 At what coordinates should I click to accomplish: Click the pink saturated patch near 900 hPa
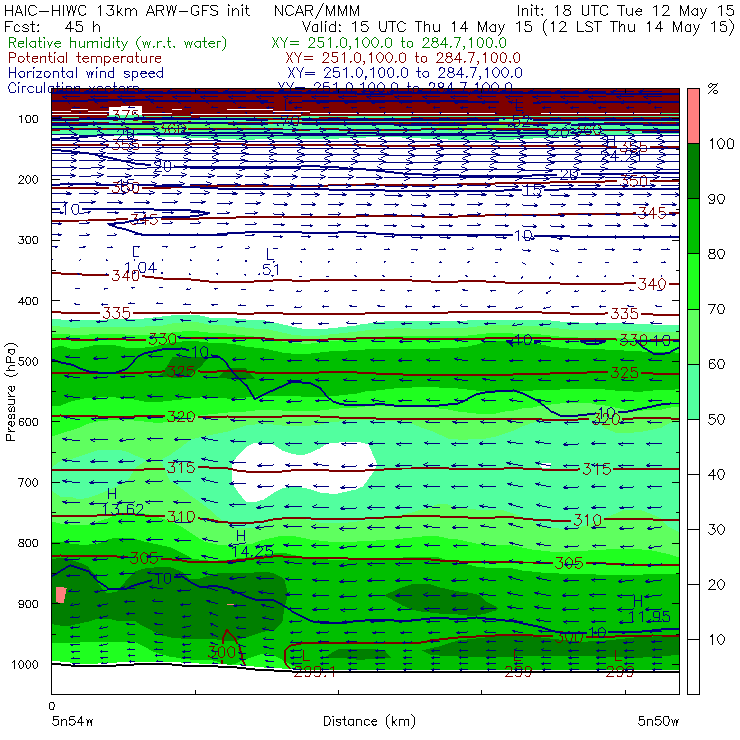[x=60, y=595]
